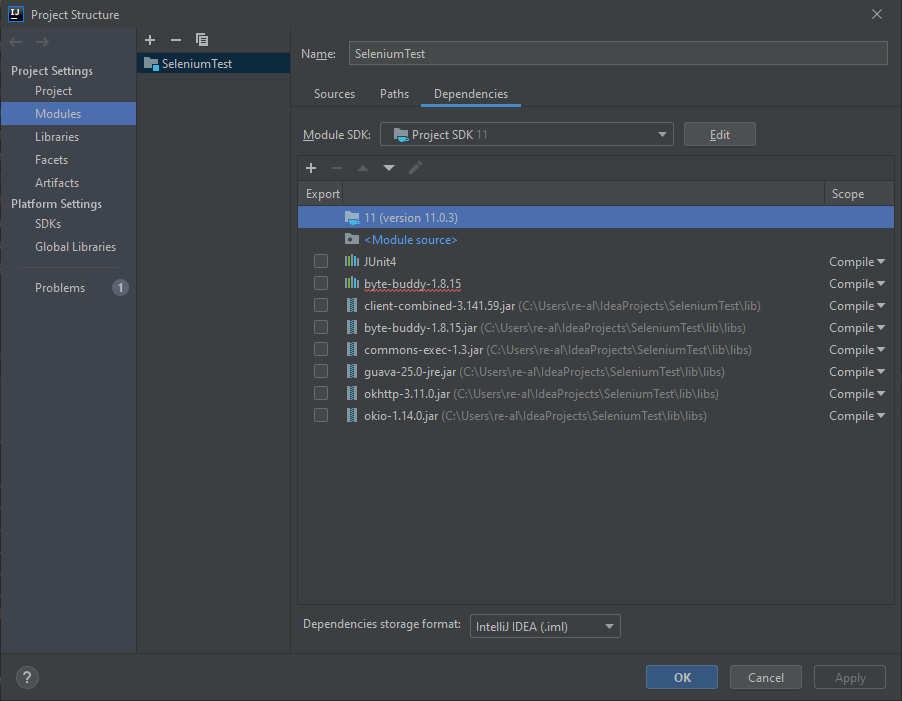Open the Module SDK dropdown

coord(526,135)
